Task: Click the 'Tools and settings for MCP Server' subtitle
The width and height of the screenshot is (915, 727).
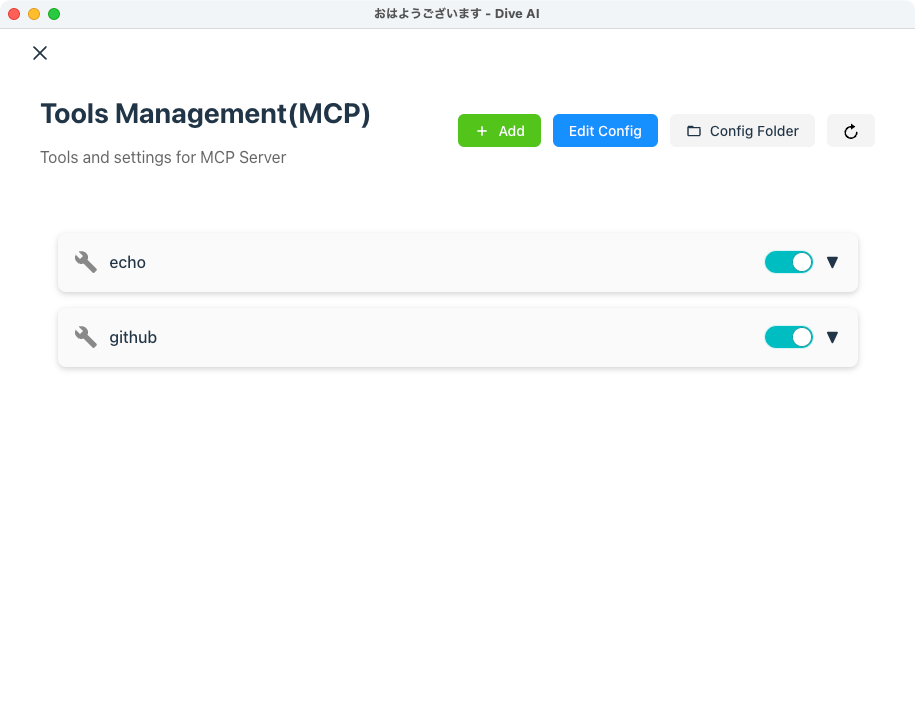Action: (x=163, y=158)
